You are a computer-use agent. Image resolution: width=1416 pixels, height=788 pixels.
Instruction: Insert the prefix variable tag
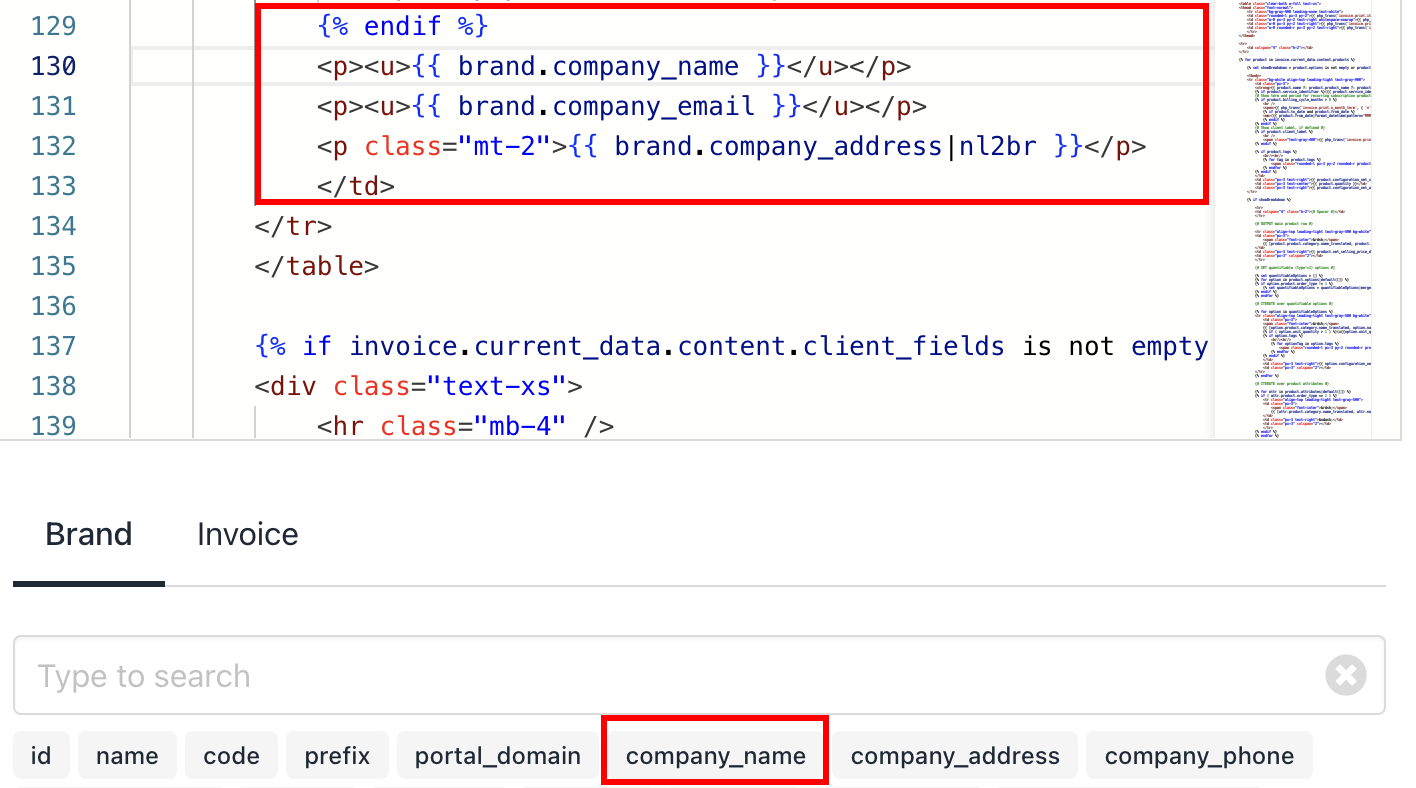[x=337, y=755]
